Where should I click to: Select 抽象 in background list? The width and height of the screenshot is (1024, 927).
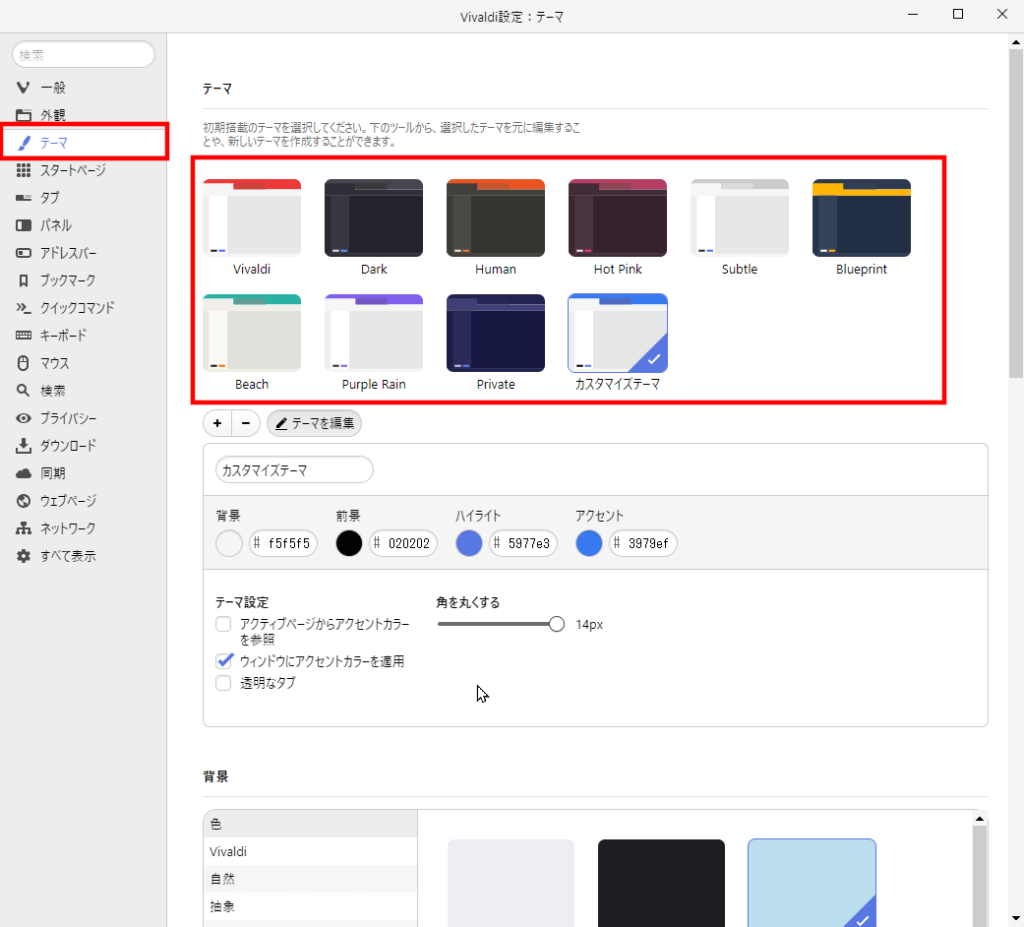coord(310,907)
